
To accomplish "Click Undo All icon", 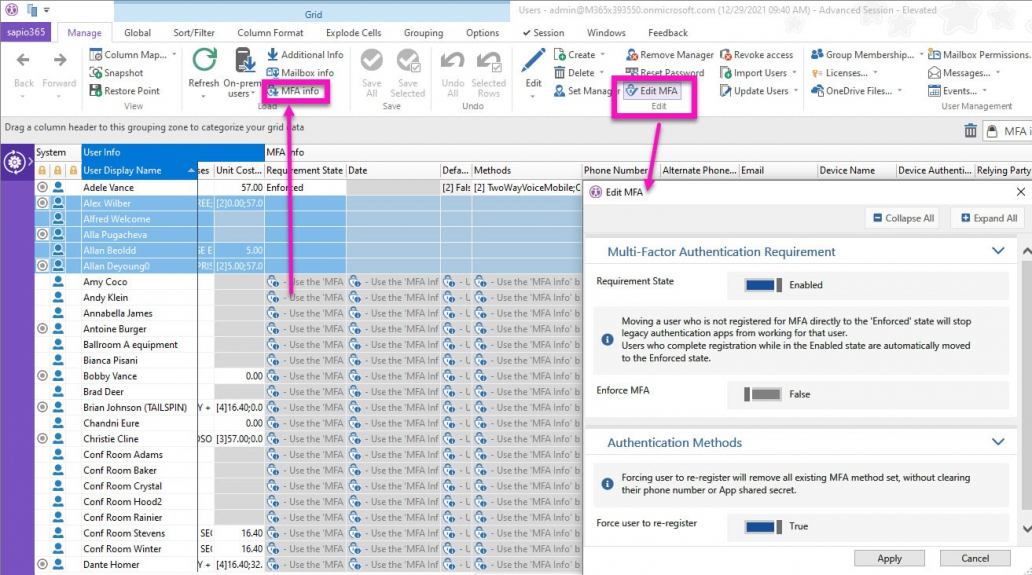I will 452,61.
